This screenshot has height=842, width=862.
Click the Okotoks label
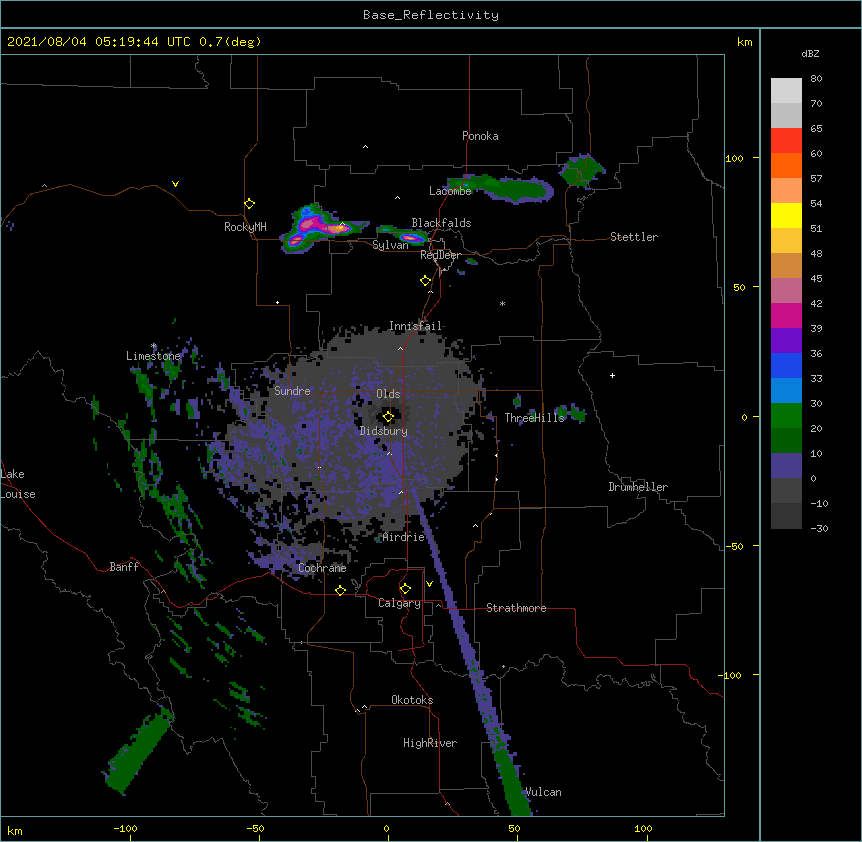point(412,700)
